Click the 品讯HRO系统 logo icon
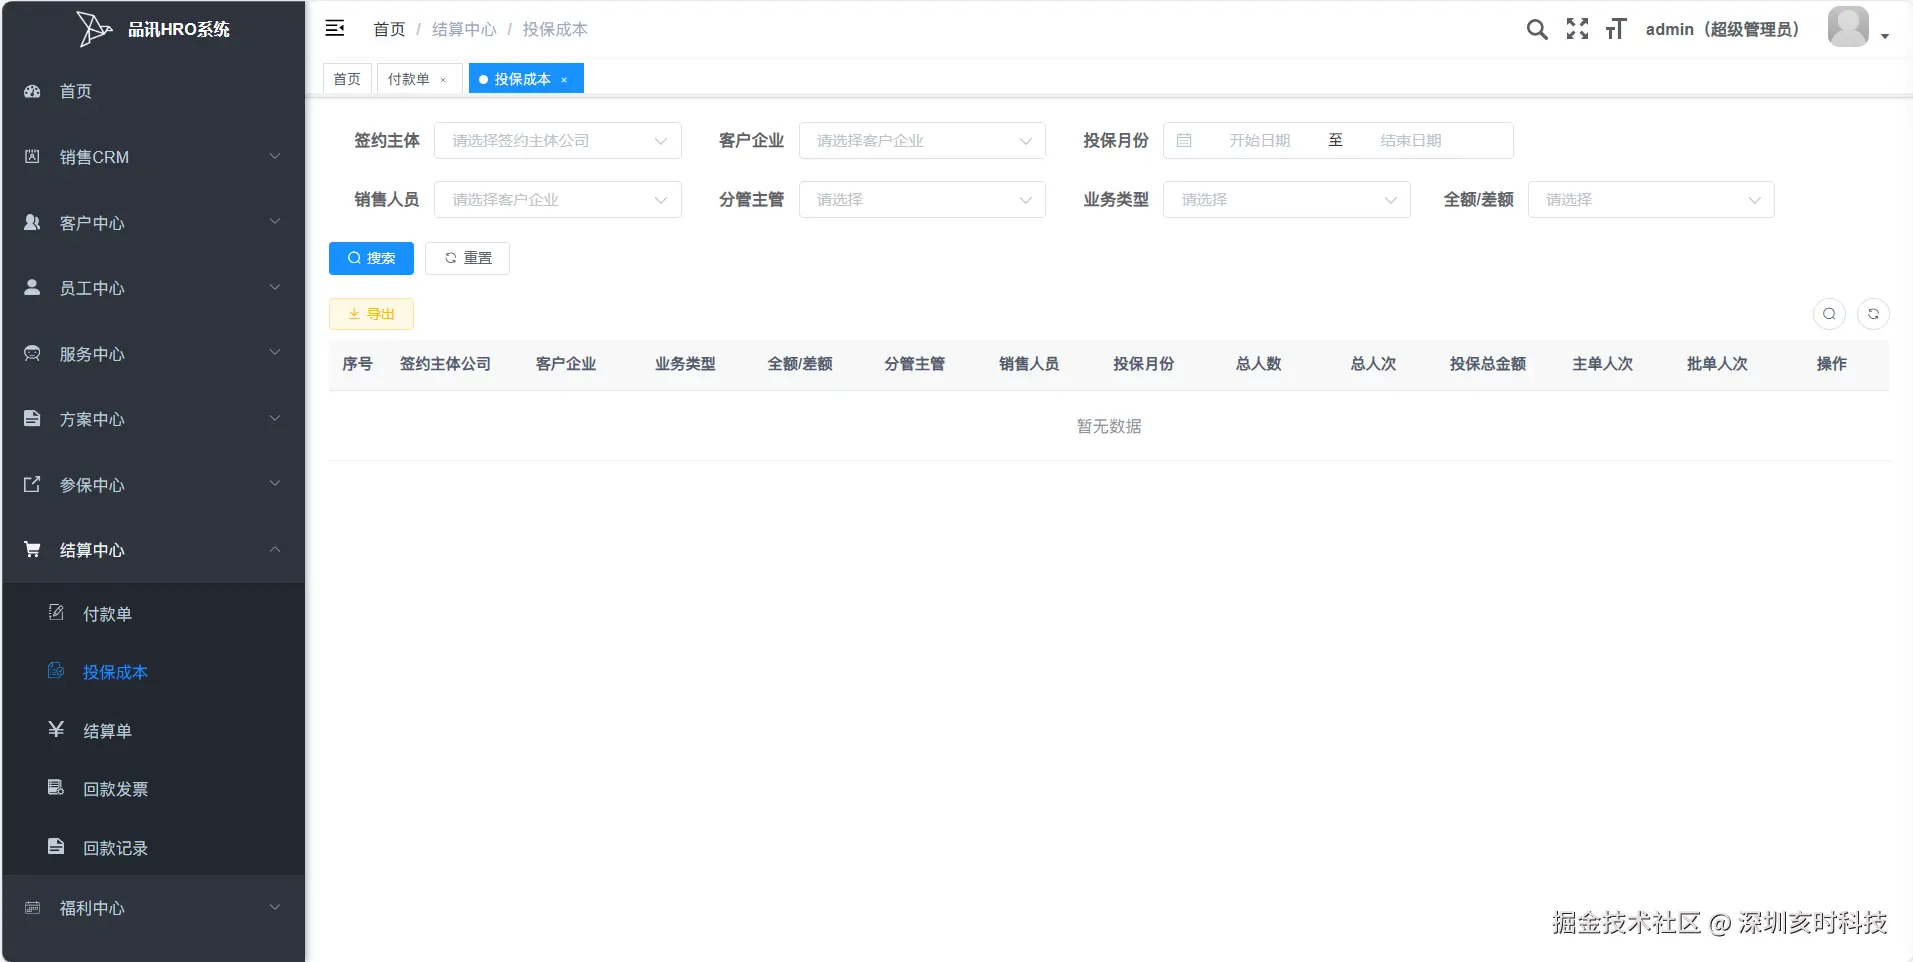1913x962 pixels. (94, 29)
